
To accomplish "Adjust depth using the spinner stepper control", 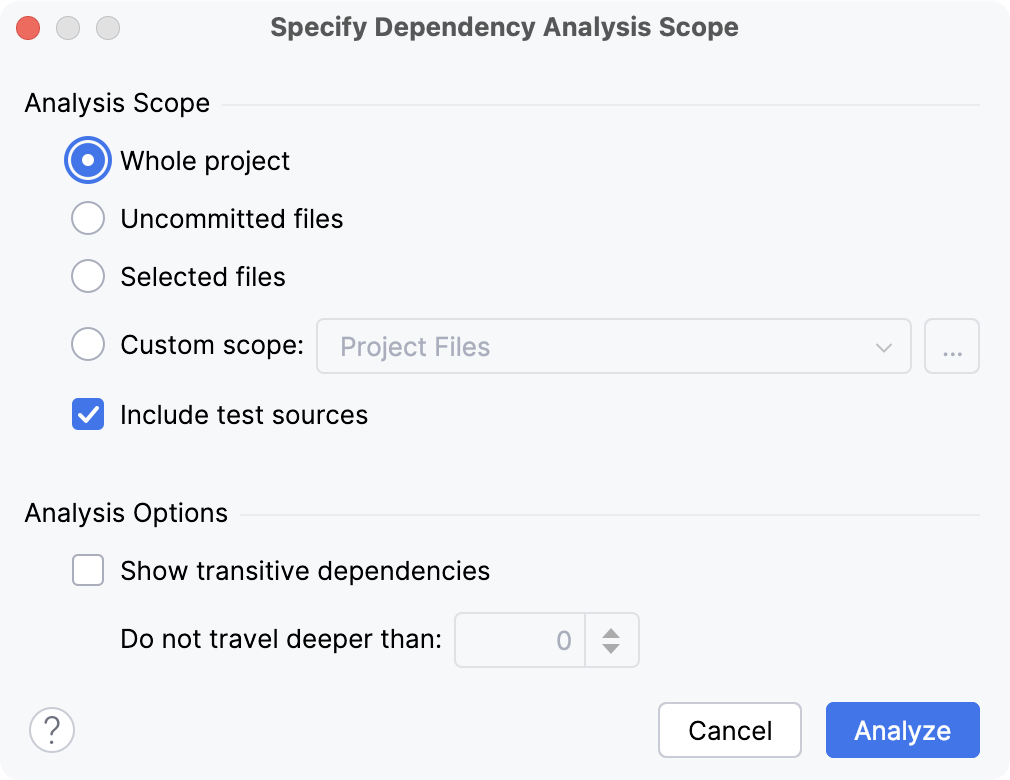I will pos(610,639).
